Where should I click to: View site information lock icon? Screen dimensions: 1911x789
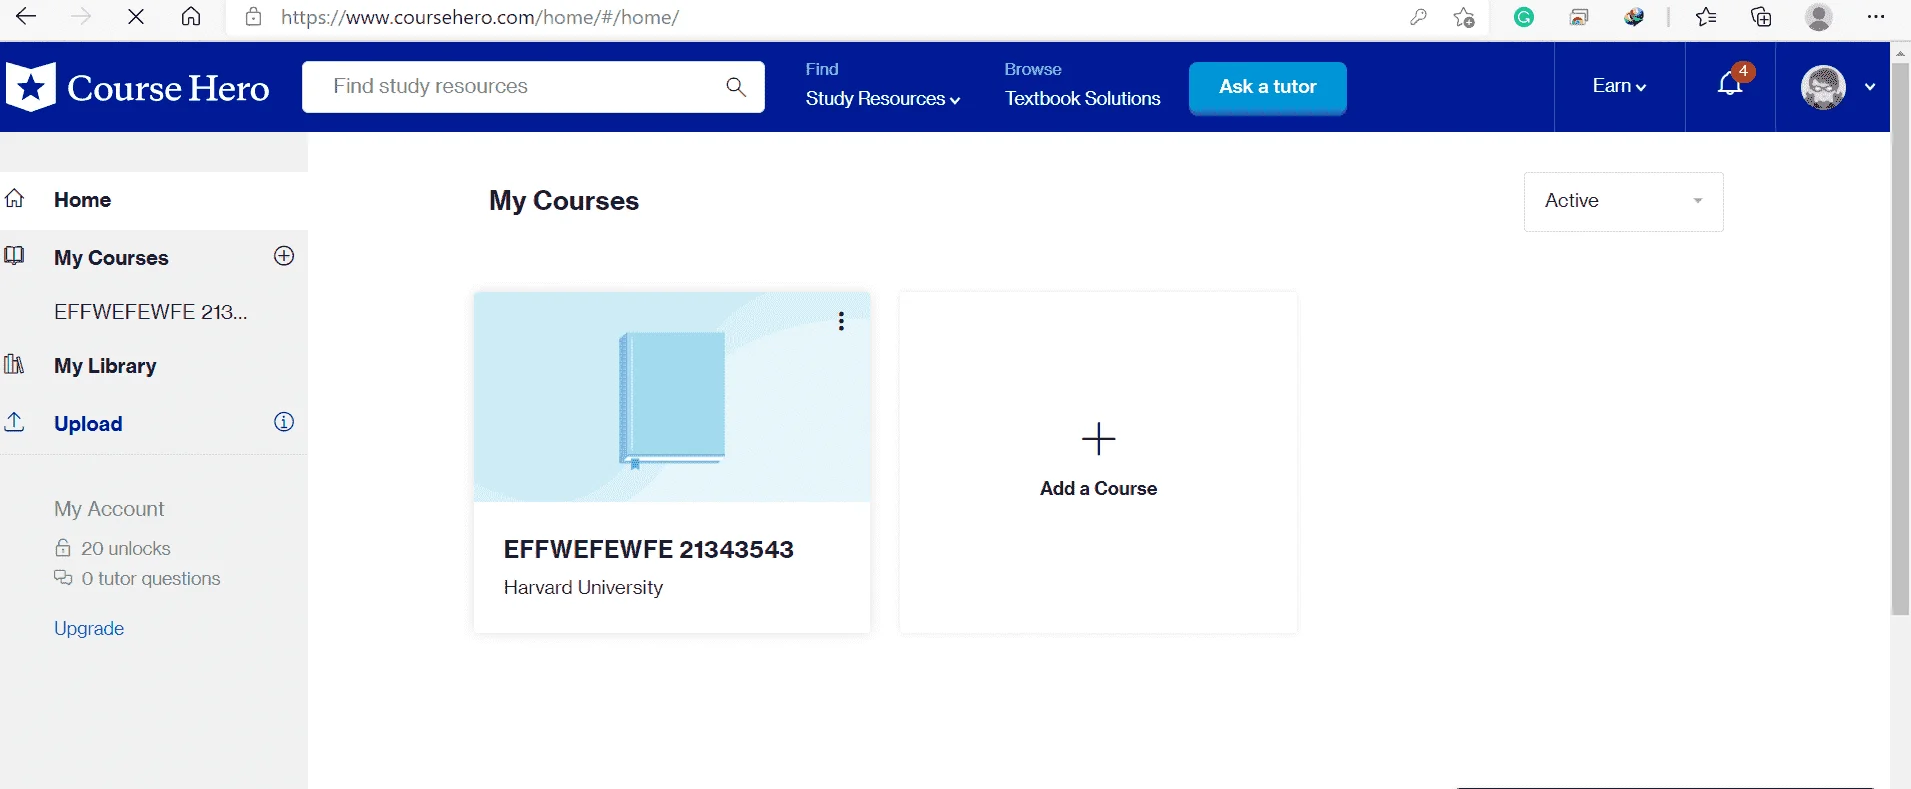254,17
